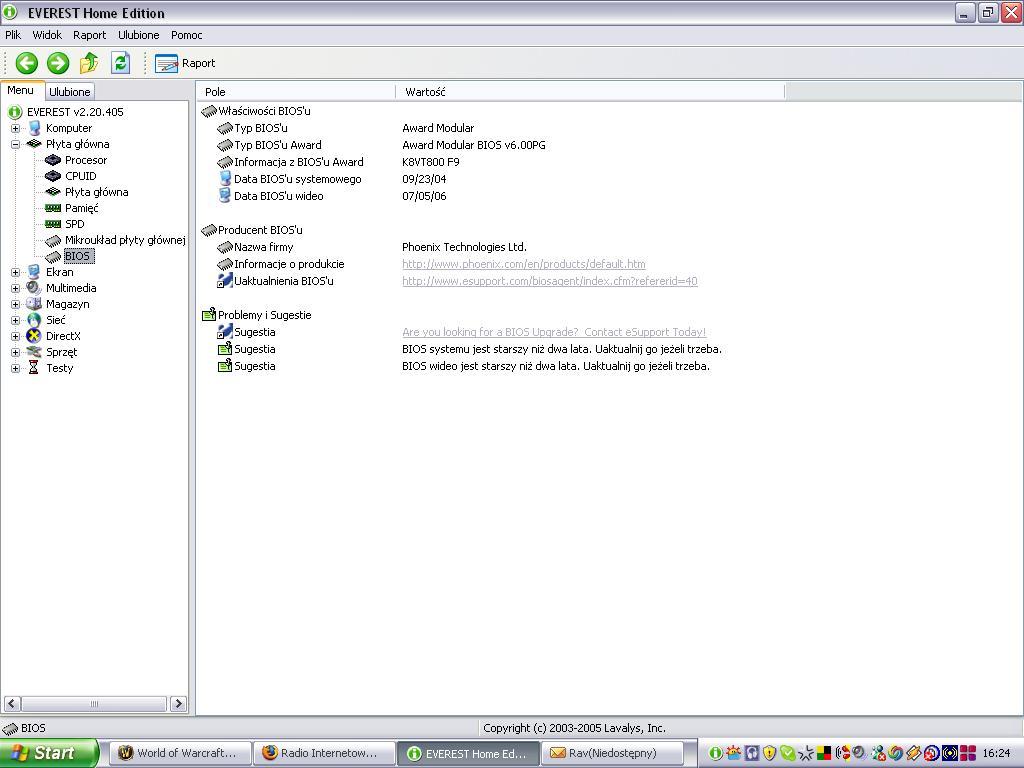This screenshot has height=768, width=1024.
Task: Open Płyta główna sub-item under motherboard
Action: click(96, 192)
